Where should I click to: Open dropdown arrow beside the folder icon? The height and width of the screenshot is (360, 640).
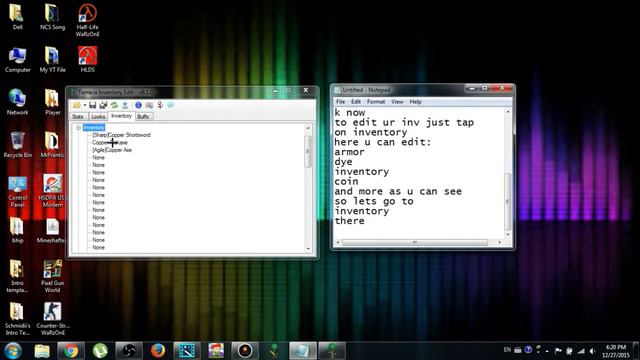click(x=84, y=106)
